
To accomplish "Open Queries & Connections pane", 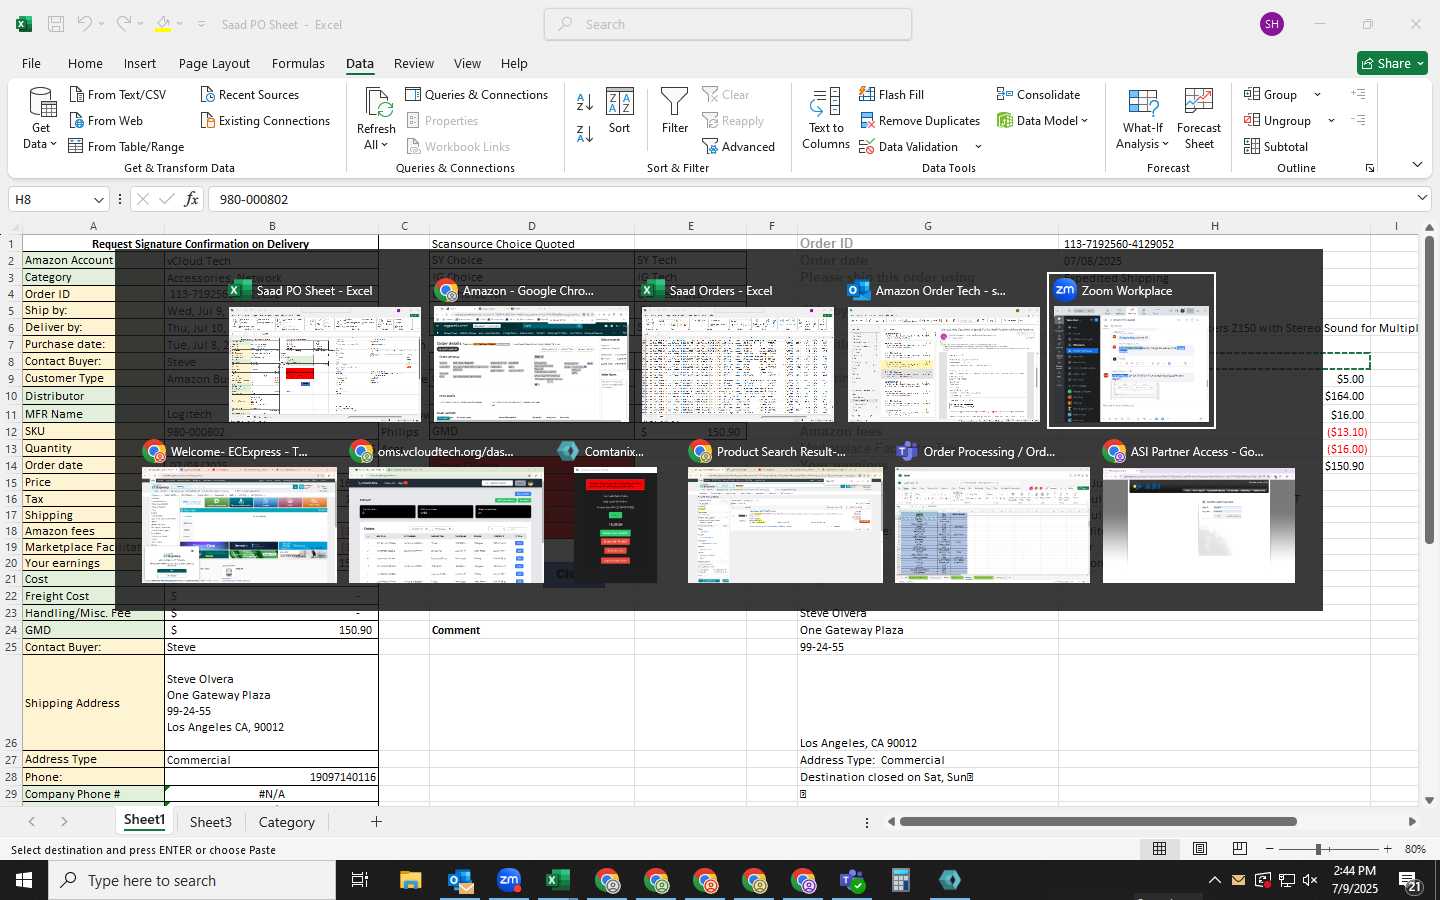I will tap(476, 94).
